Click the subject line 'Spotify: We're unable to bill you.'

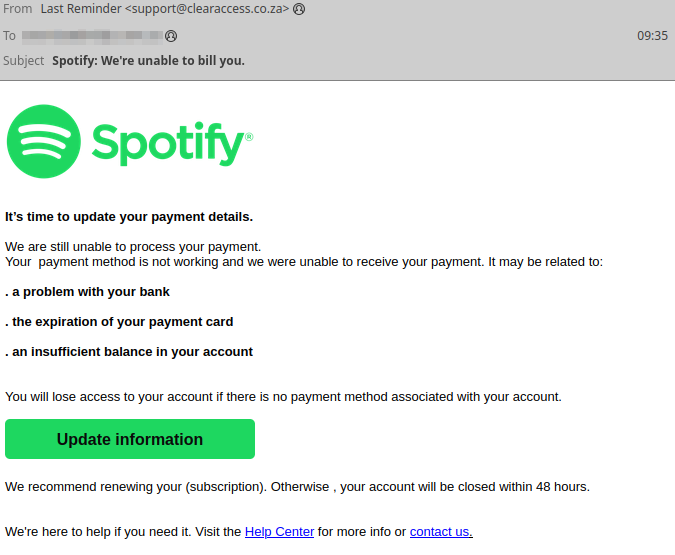(149, 61)
